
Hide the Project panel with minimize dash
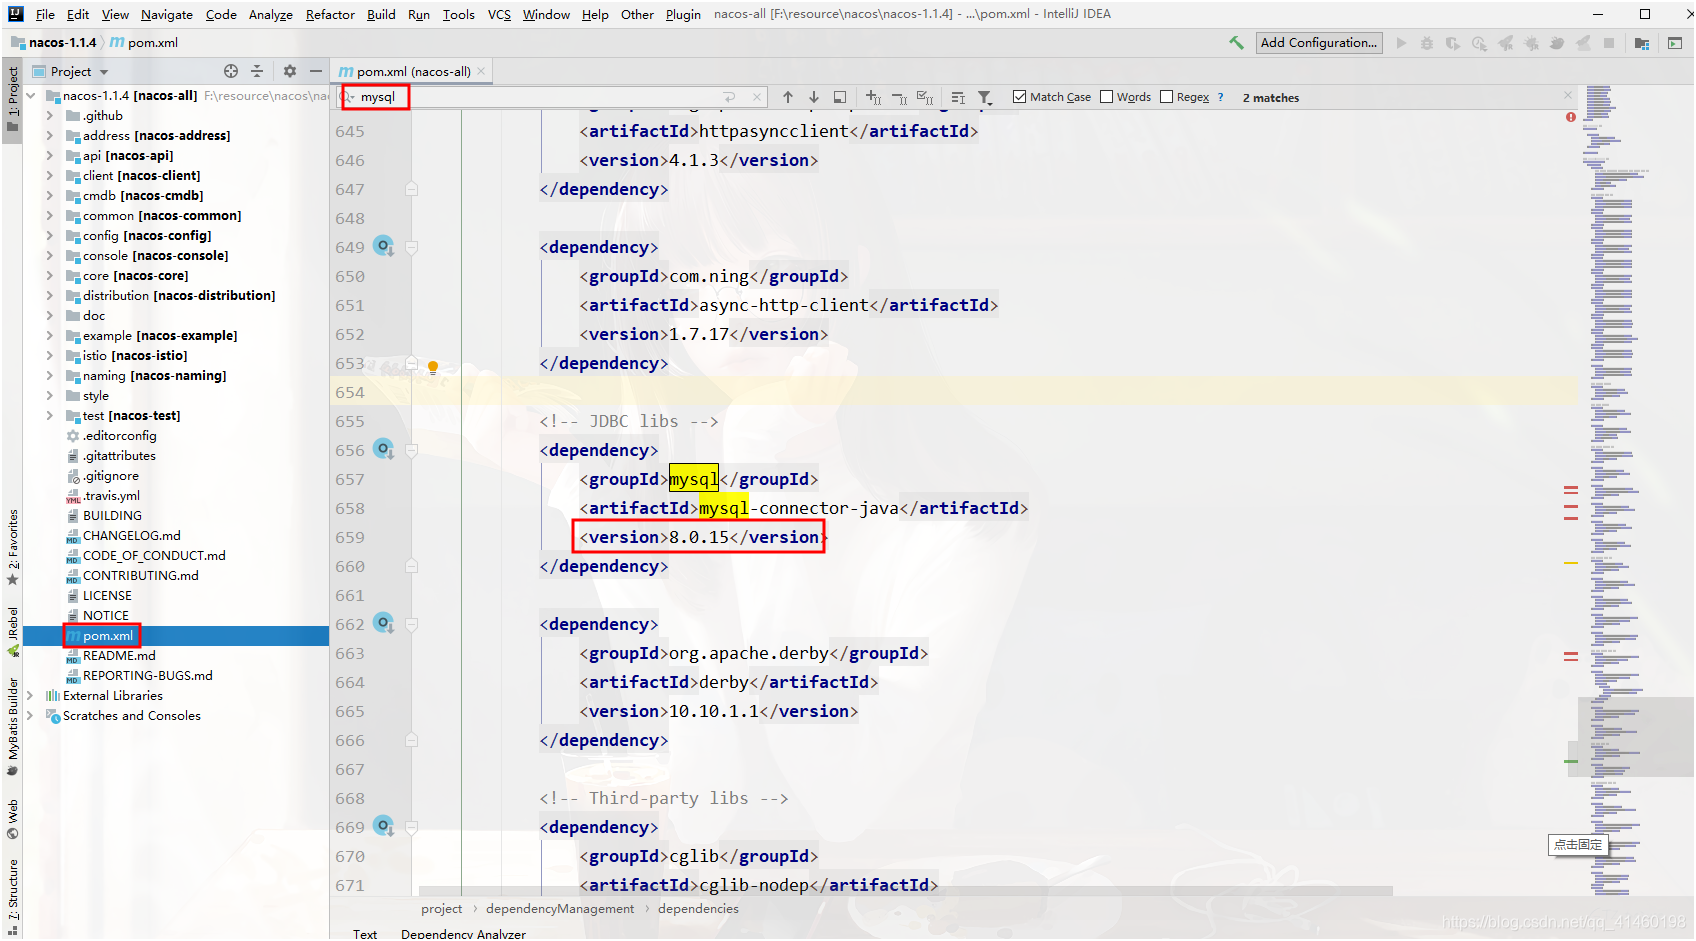[316, 71]
